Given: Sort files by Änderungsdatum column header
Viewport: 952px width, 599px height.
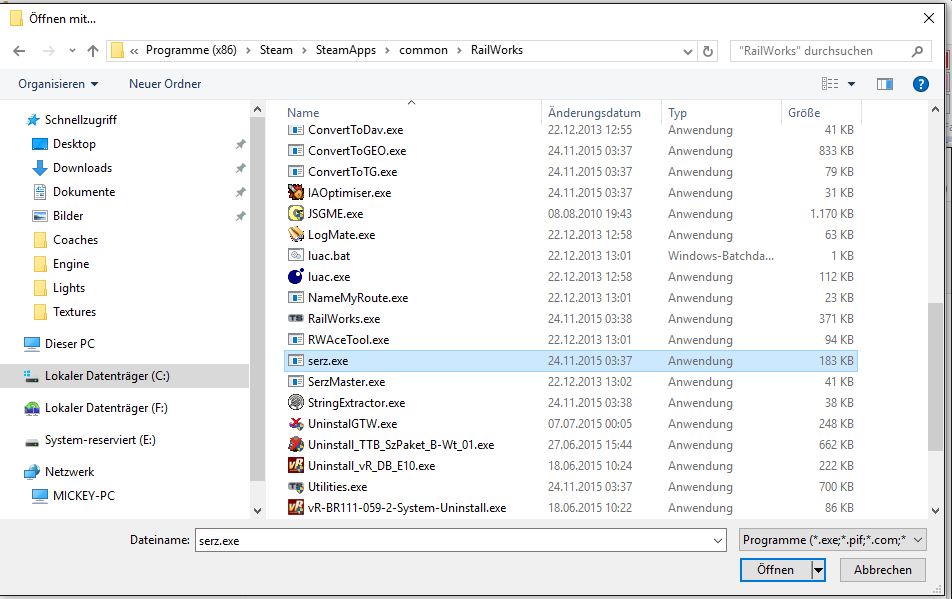Looking at the screenshot, I should coord(594,113).
